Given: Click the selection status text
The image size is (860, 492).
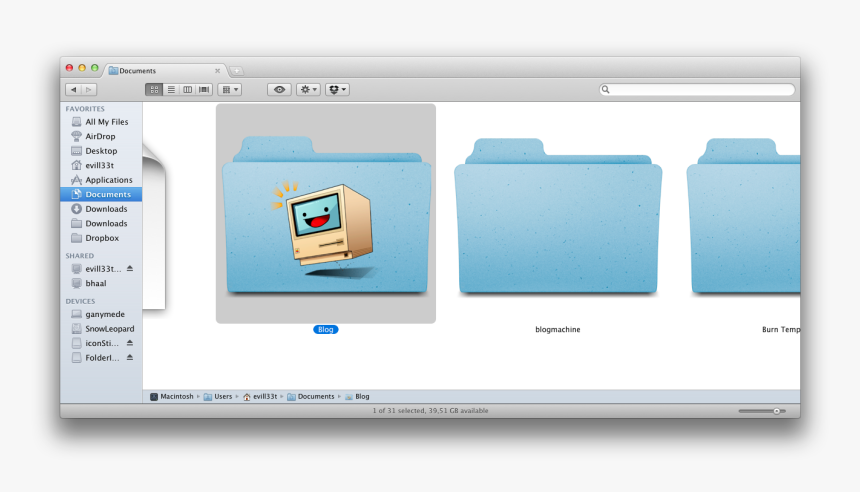Looking at the screenshot, I should (x=430, y=411).
